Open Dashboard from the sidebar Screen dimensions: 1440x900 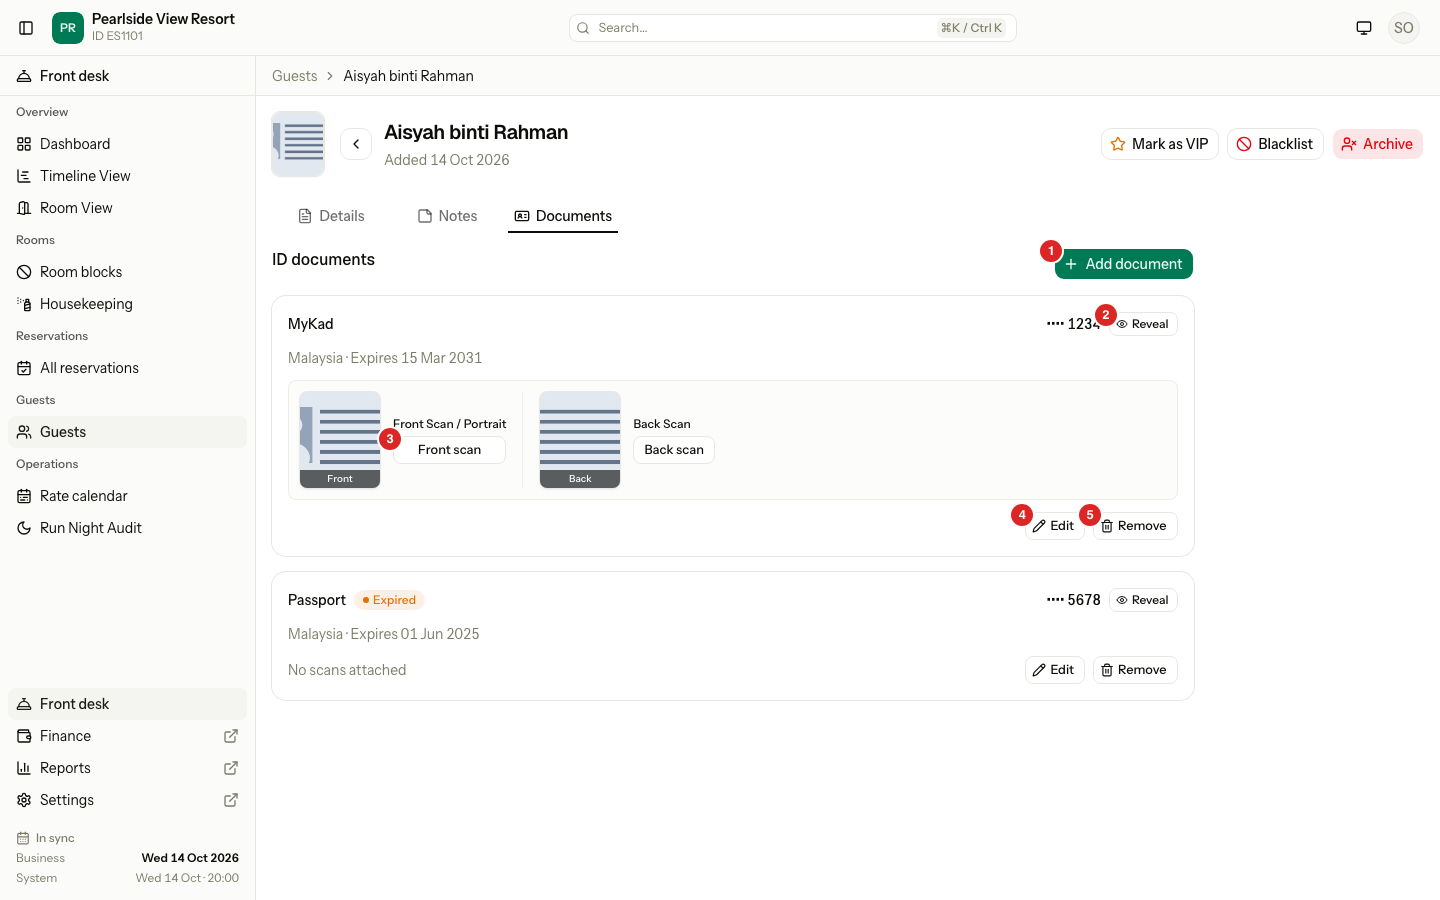[x=127, y=144]
